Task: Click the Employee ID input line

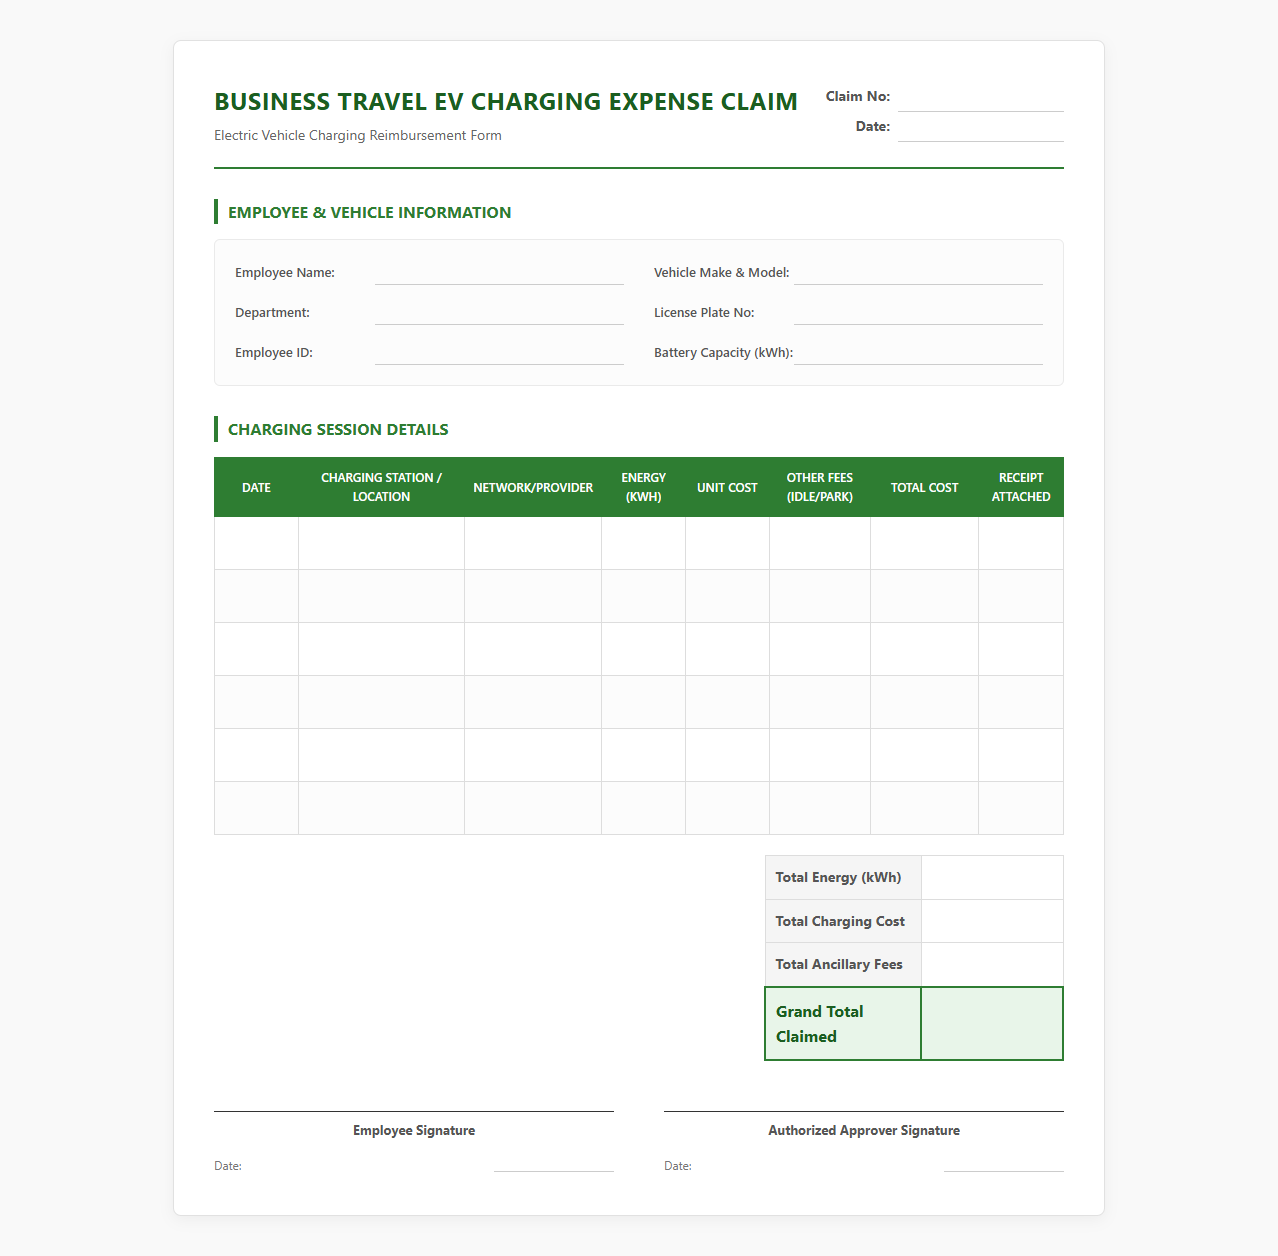Action: (499, 353)
